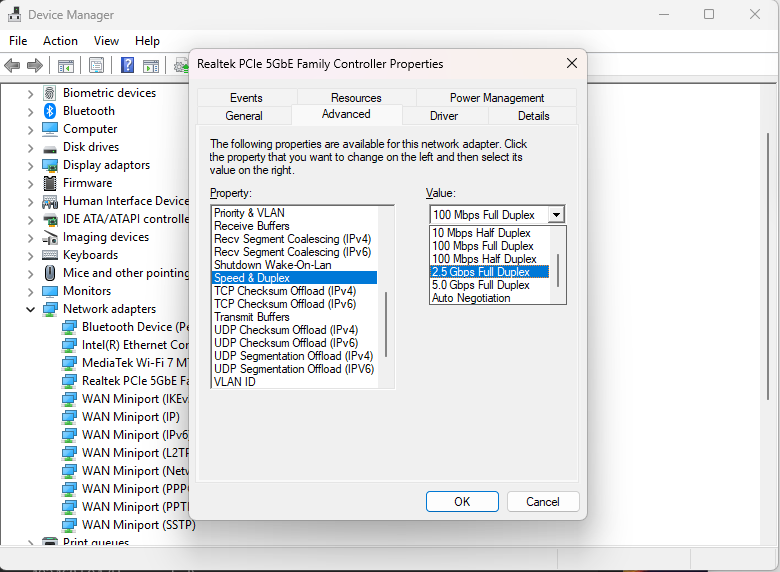780x572 pixels.
Task: Expand the Imaging devices node
Action: point(30,238)
